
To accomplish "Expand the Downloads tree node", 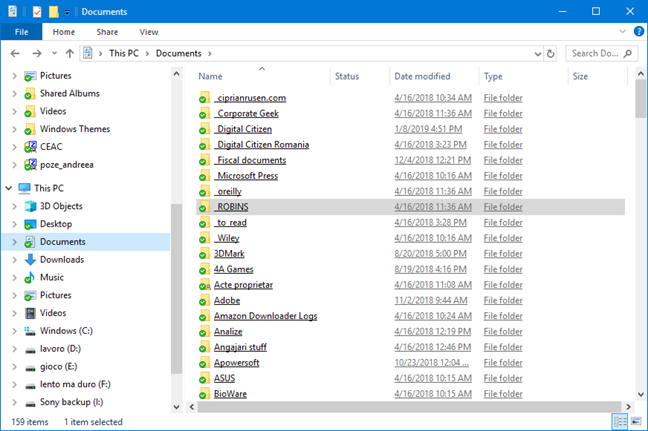I will 14,260.
